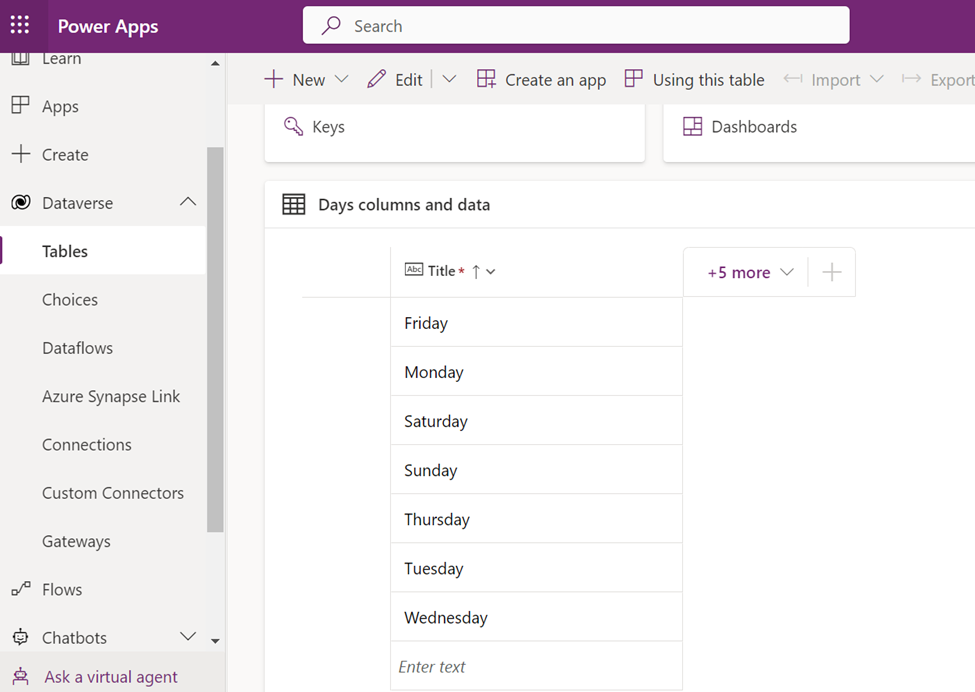Viewport: 975px width, 692px height.
Task: Open the Edit split dropdown chevron
Action: click(449, 79)
